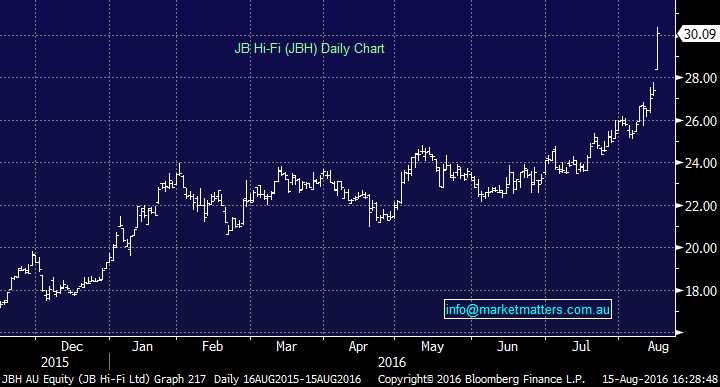Select the Jun month label

507,346
